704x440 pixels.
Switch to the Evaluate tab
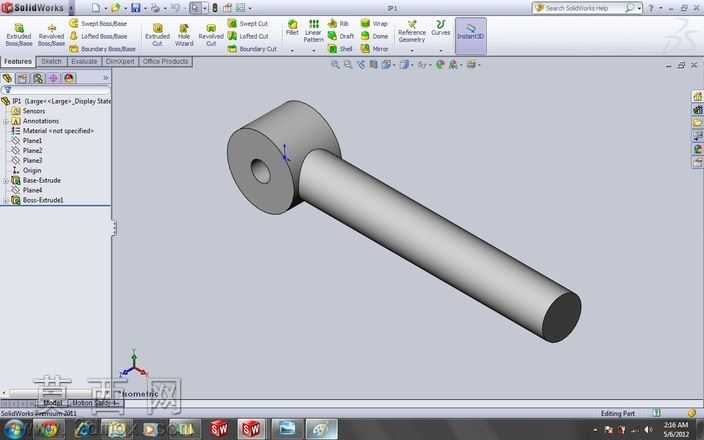[x=84, y=62]
